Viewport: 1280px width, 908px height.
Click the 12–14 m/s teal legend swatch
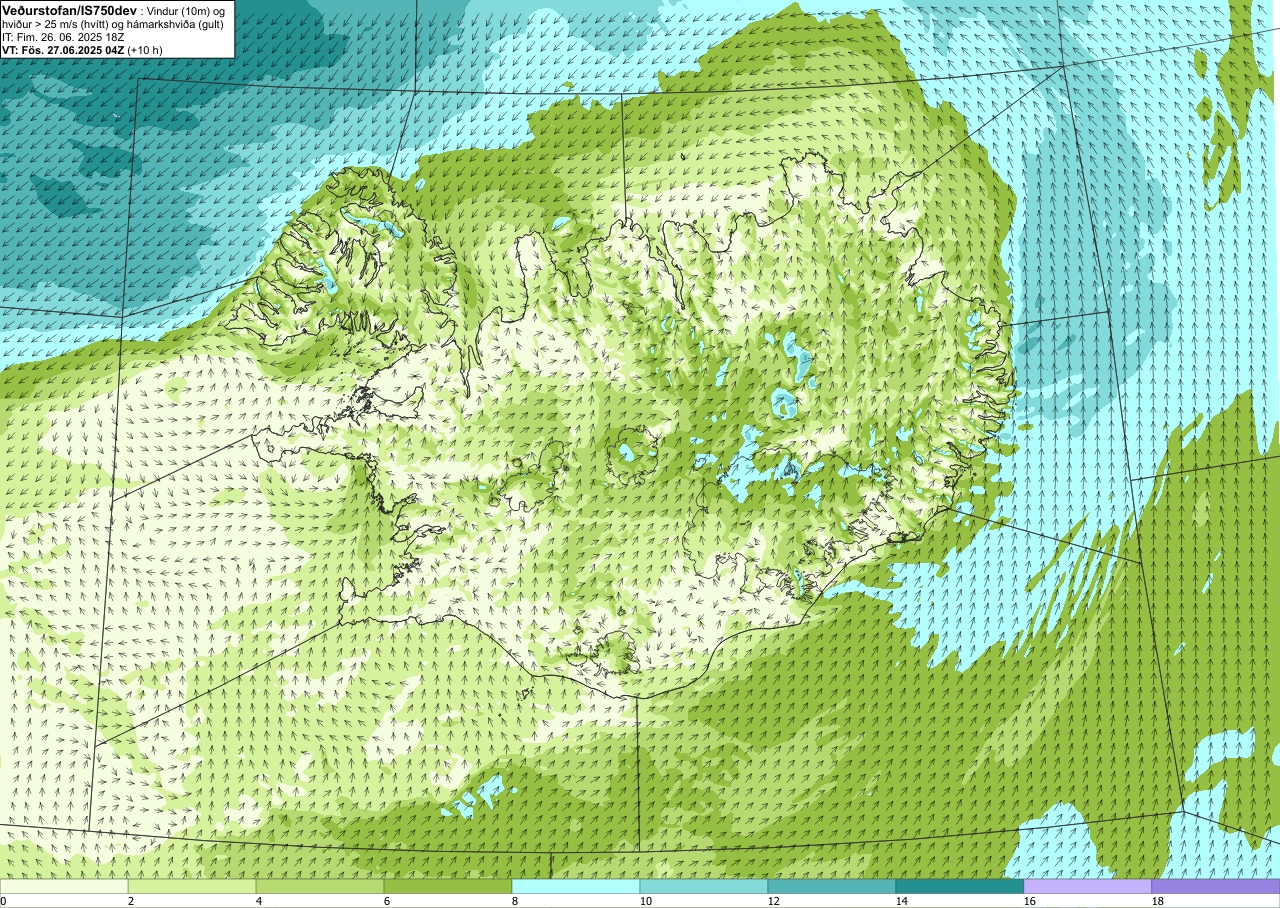click(832, 886)
